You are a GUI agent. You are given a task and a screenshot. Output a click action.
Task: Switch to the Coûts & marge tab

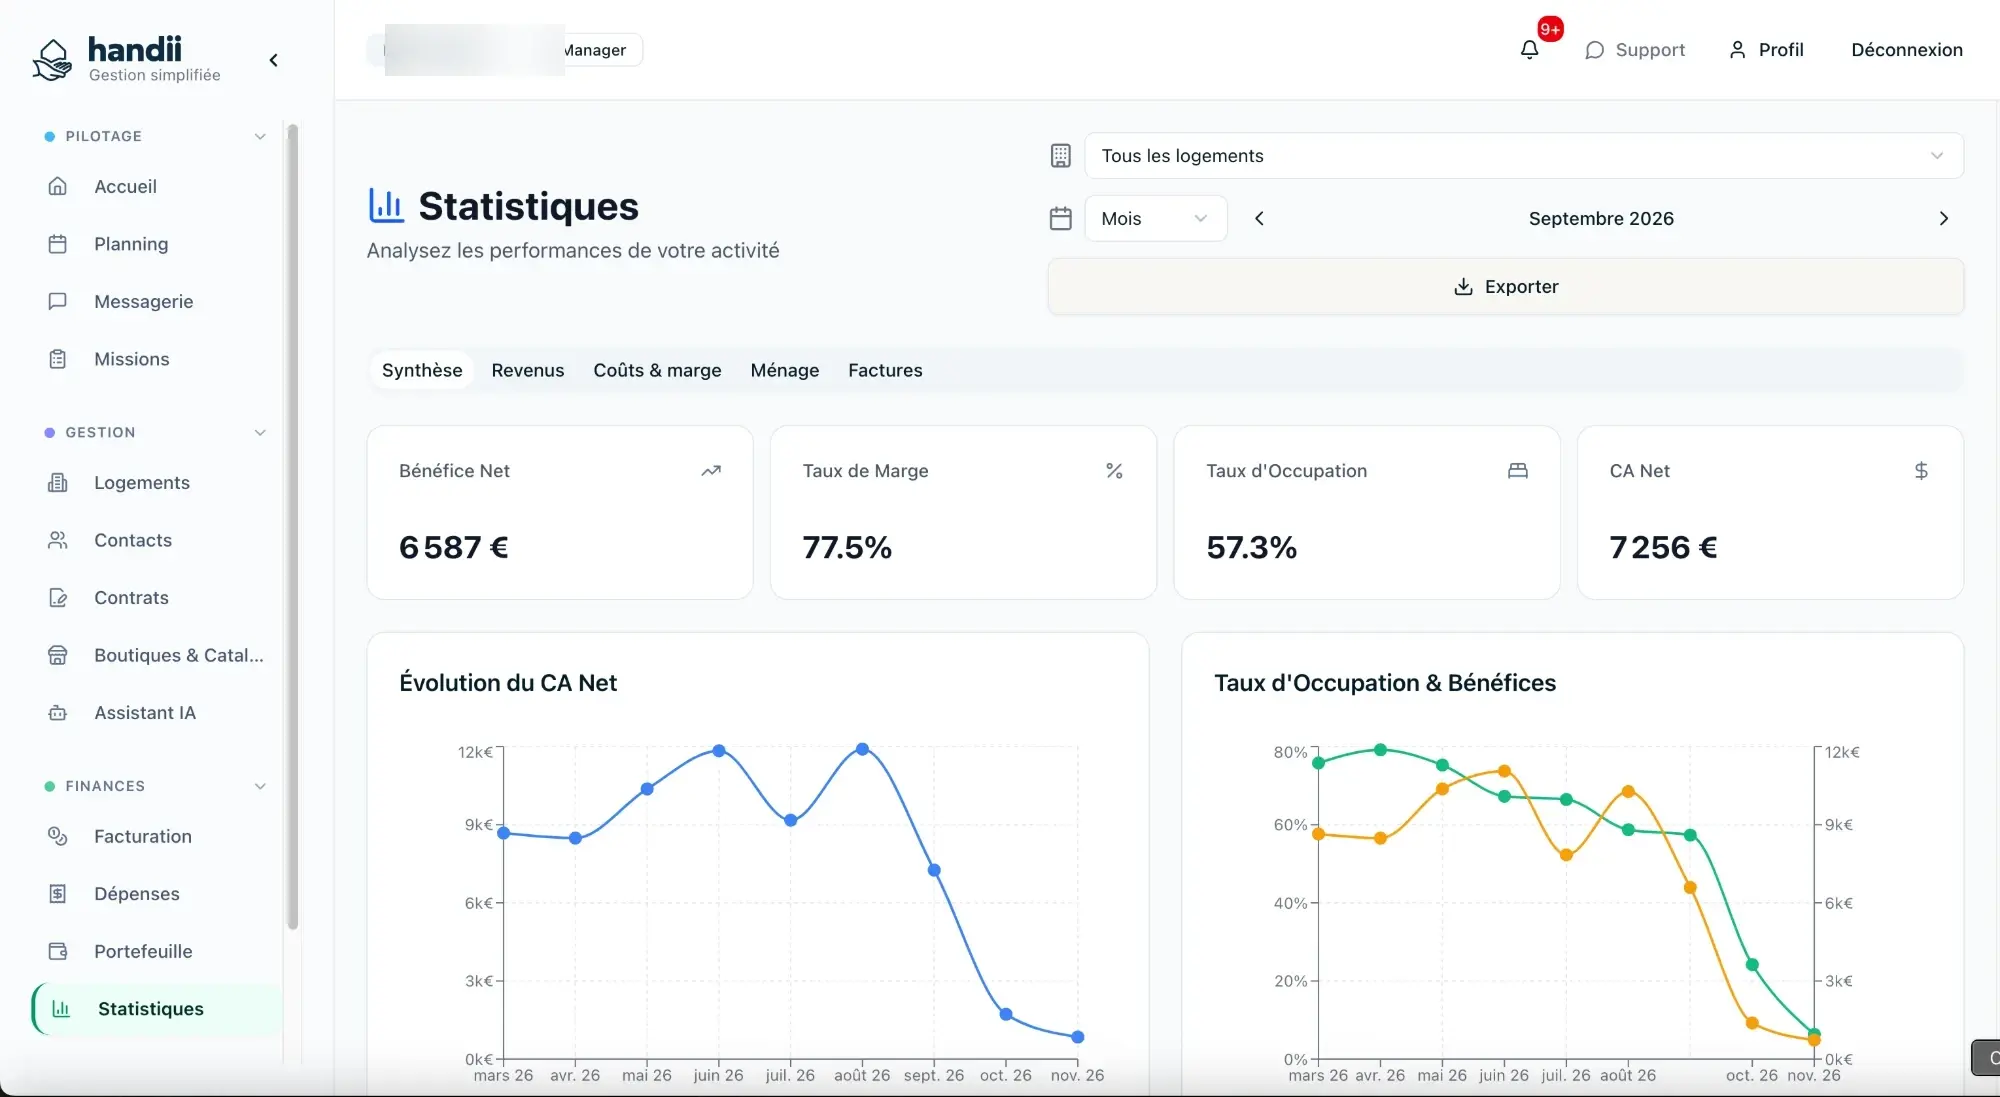pyautogui.click(x=657, y=370)
